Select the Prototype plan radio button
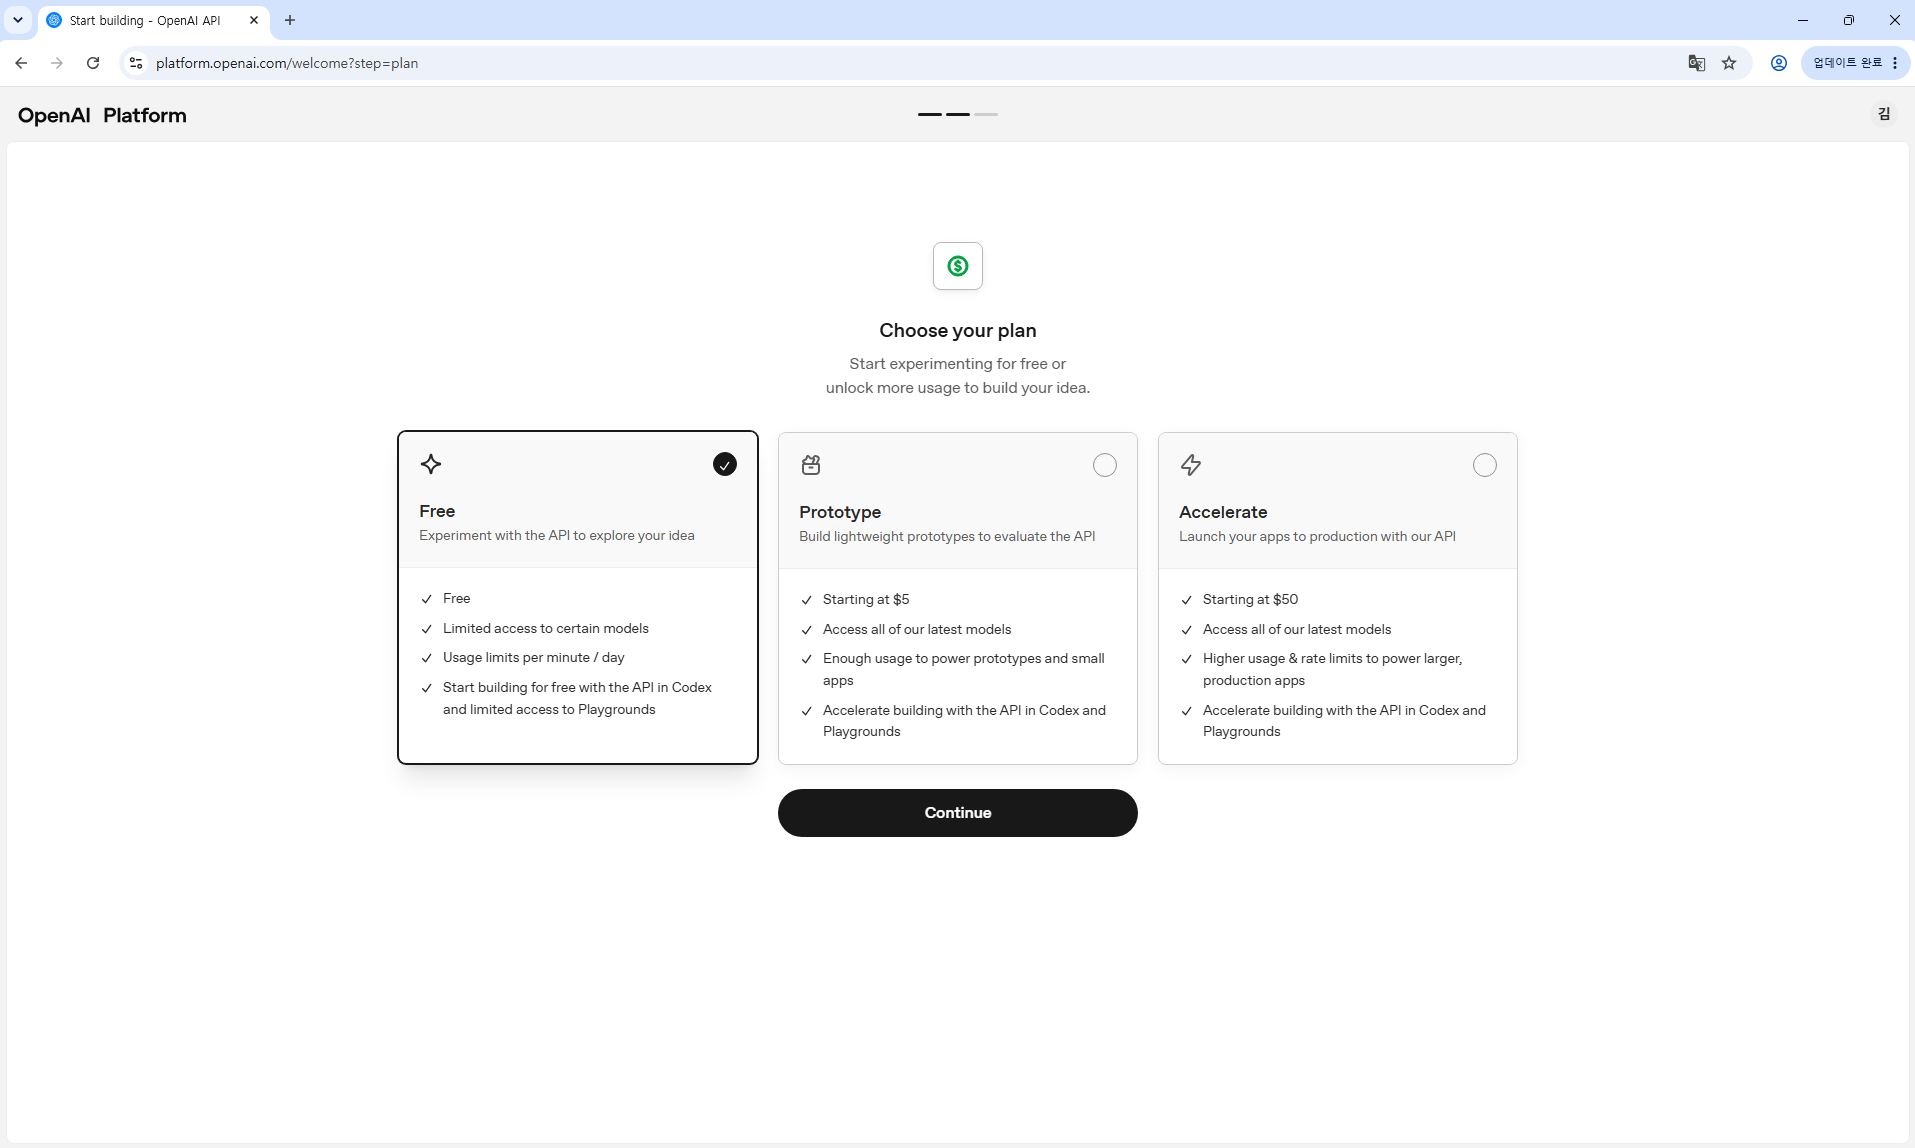This screenshot has height=1148, width=1915. (1105, 465)
